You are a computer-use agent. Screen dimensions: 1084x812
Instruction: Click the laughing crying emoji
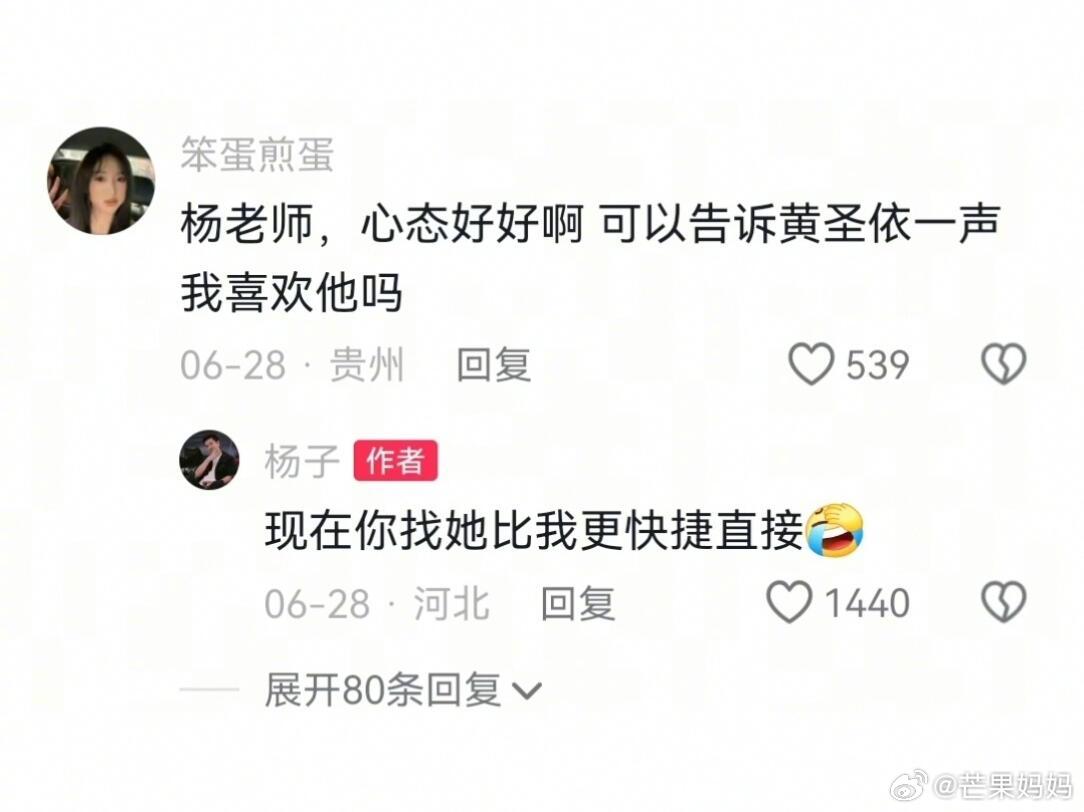coord(834,530)
